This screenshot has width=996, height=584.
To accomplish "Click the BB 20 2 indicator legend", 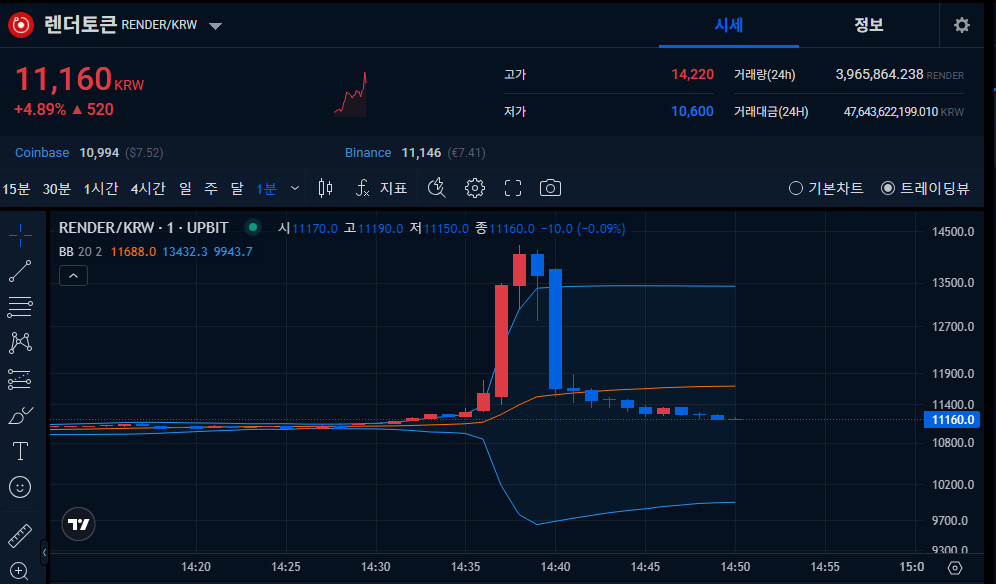I will (81, 252).
